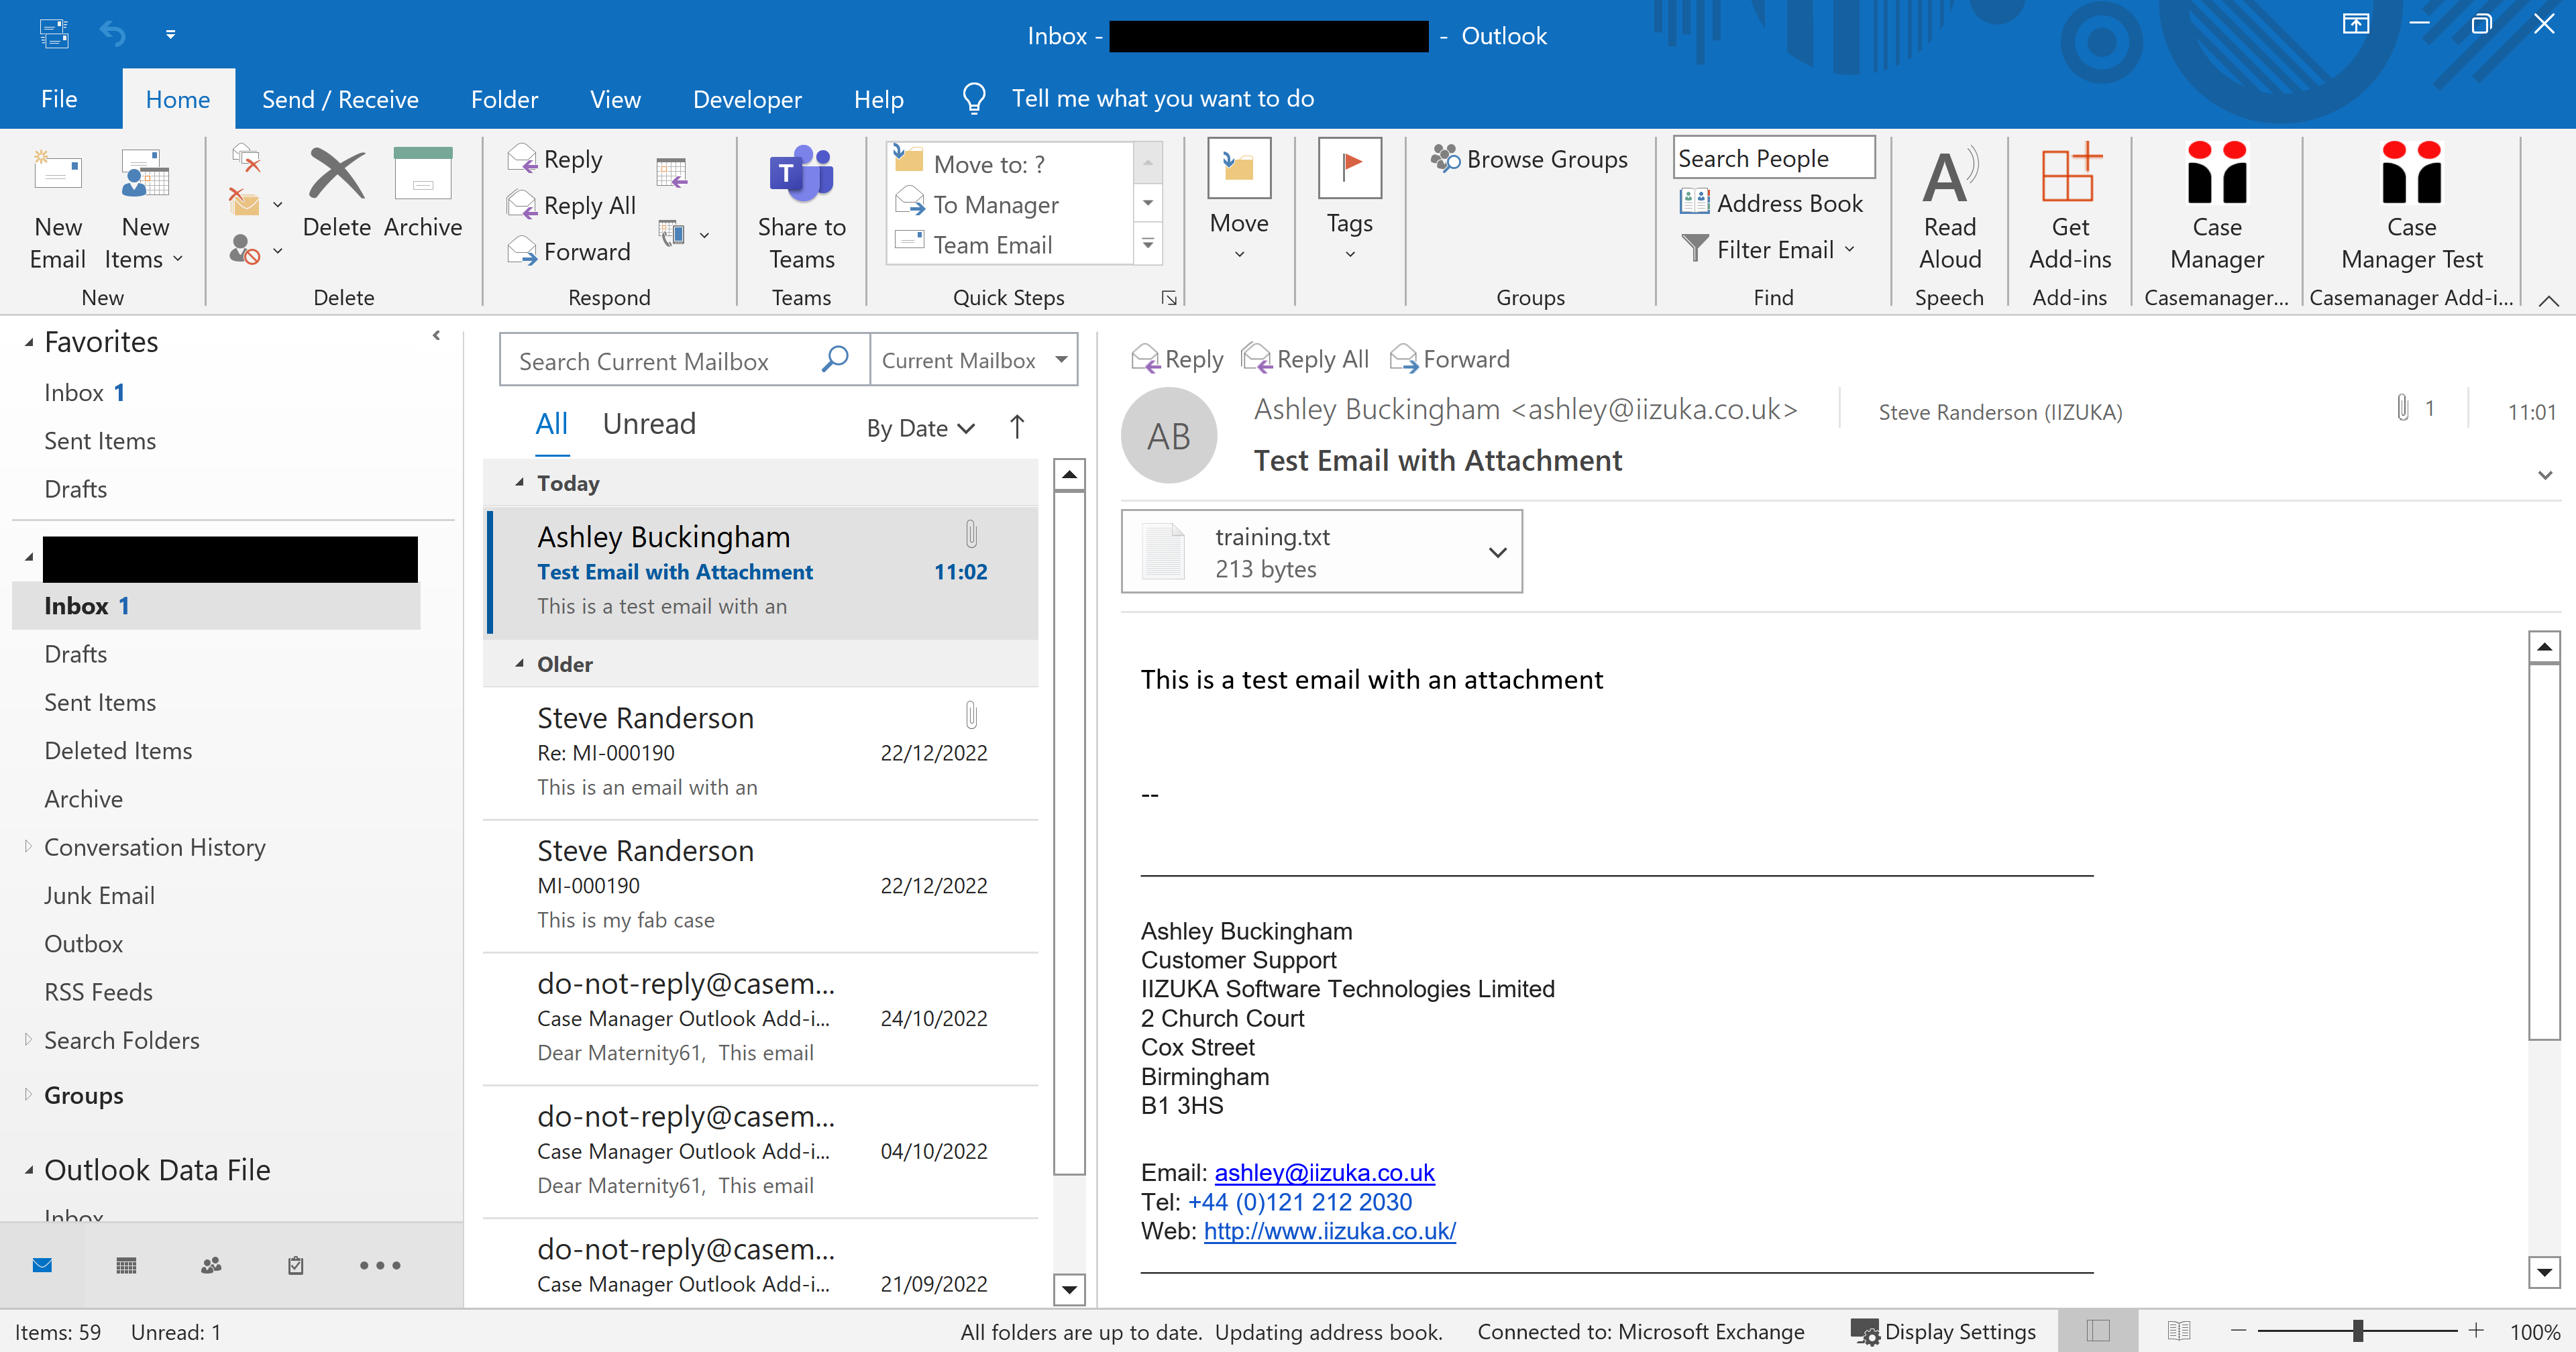
Task: Open the Developer ribbon tab
Action: click(747, 99)
